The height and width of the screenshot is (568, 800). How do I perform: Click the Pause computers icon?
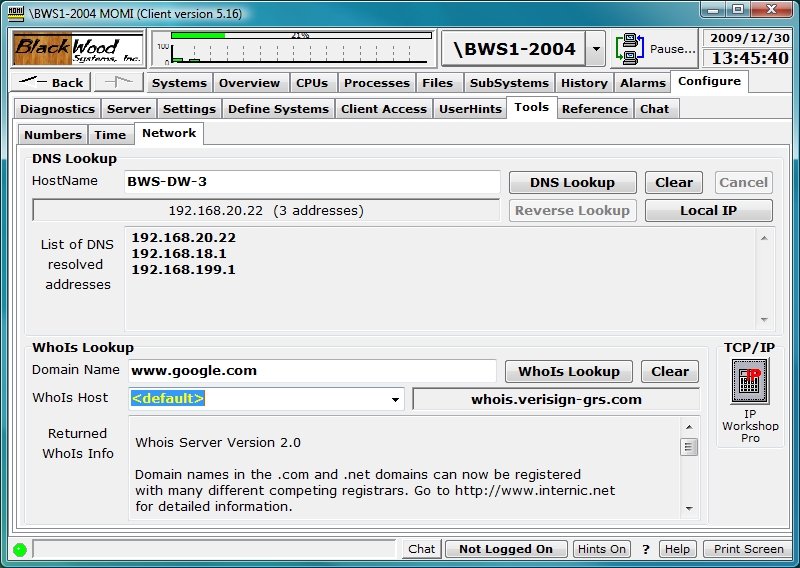[631, 48]
